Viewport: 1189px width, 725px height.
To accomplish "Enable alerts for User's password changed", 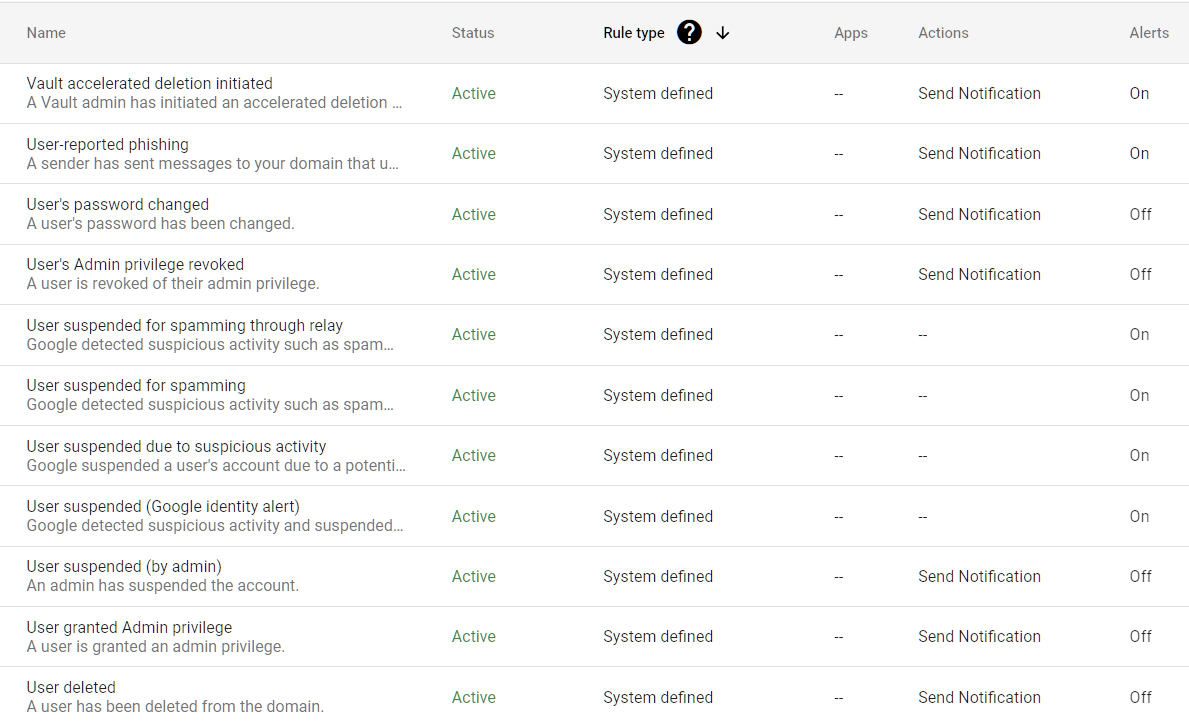I will (x=1139, y=214).
